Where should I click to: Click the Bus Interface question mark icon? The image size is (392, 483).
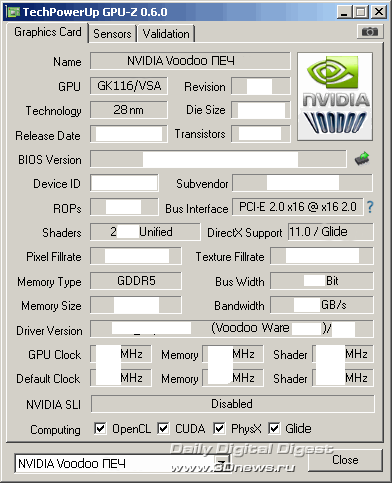pyautogui.click(x=370, y=207)
